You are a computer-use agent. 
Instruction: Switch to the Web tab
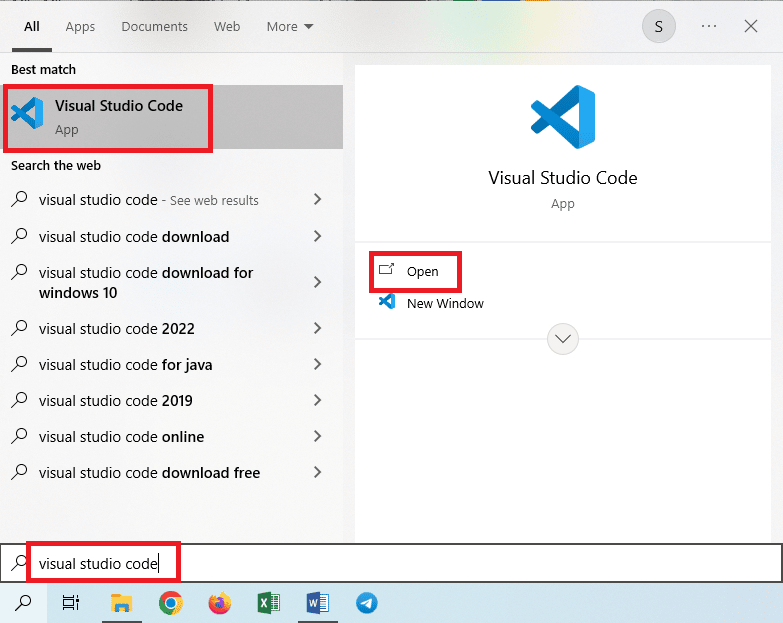(x=227, y=26)
